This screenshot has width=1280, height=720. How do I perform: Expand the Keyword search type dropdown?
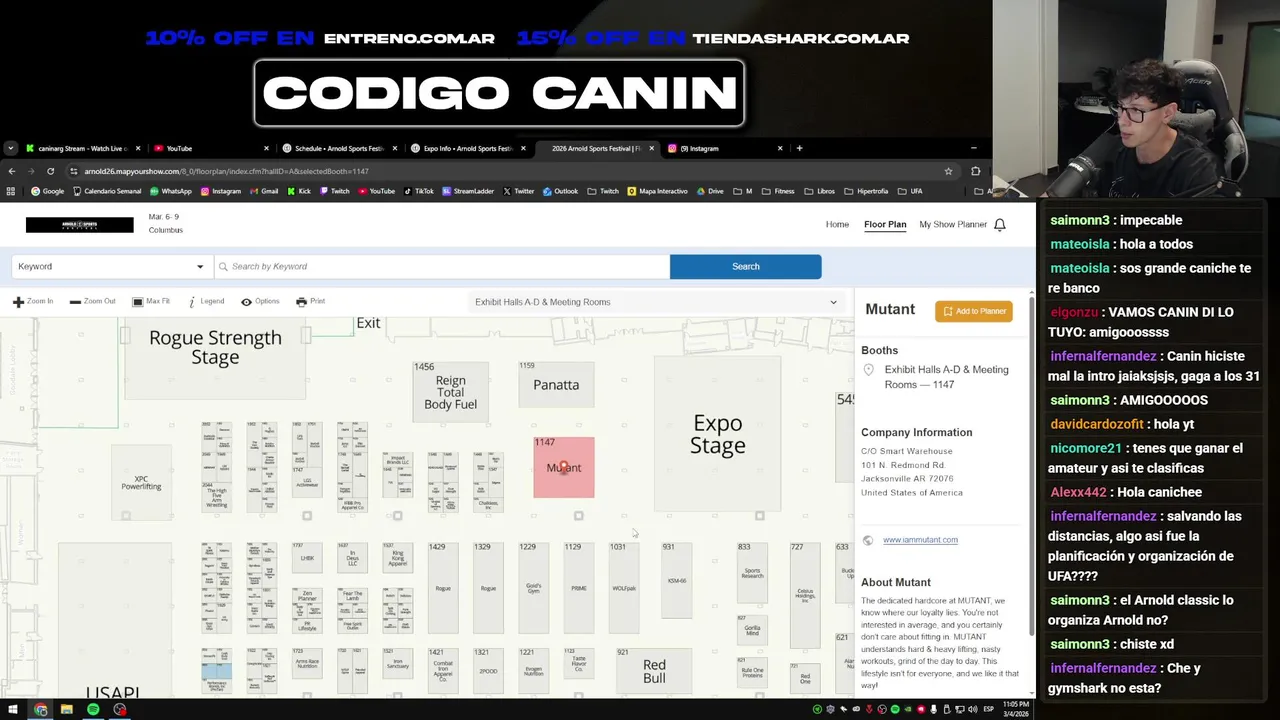click(111, 266)
